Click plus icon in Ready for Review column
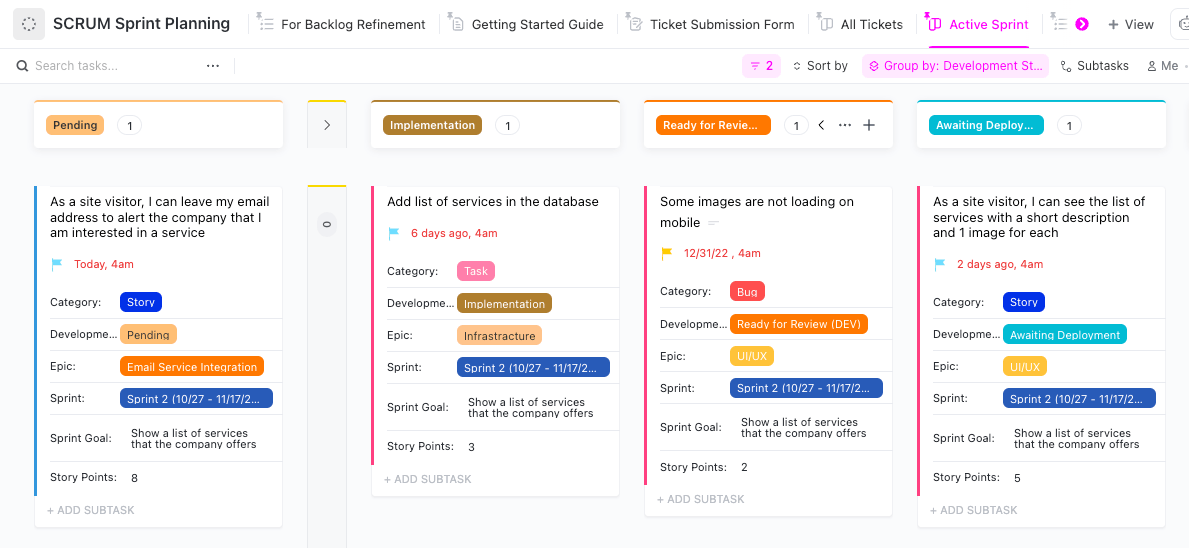The image size is (1189, 548). pyautogui.click(x=869, y=125)
